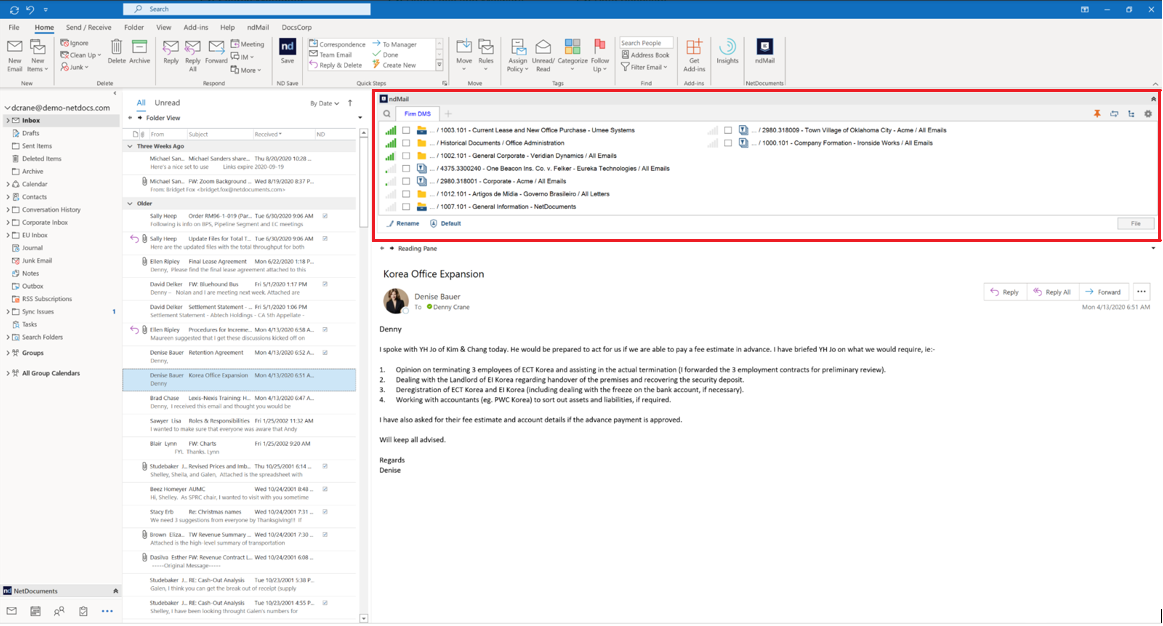Expand the Groups section in the folder pane
This screenshot has width=1163, height=626.
tap(8, 353)
